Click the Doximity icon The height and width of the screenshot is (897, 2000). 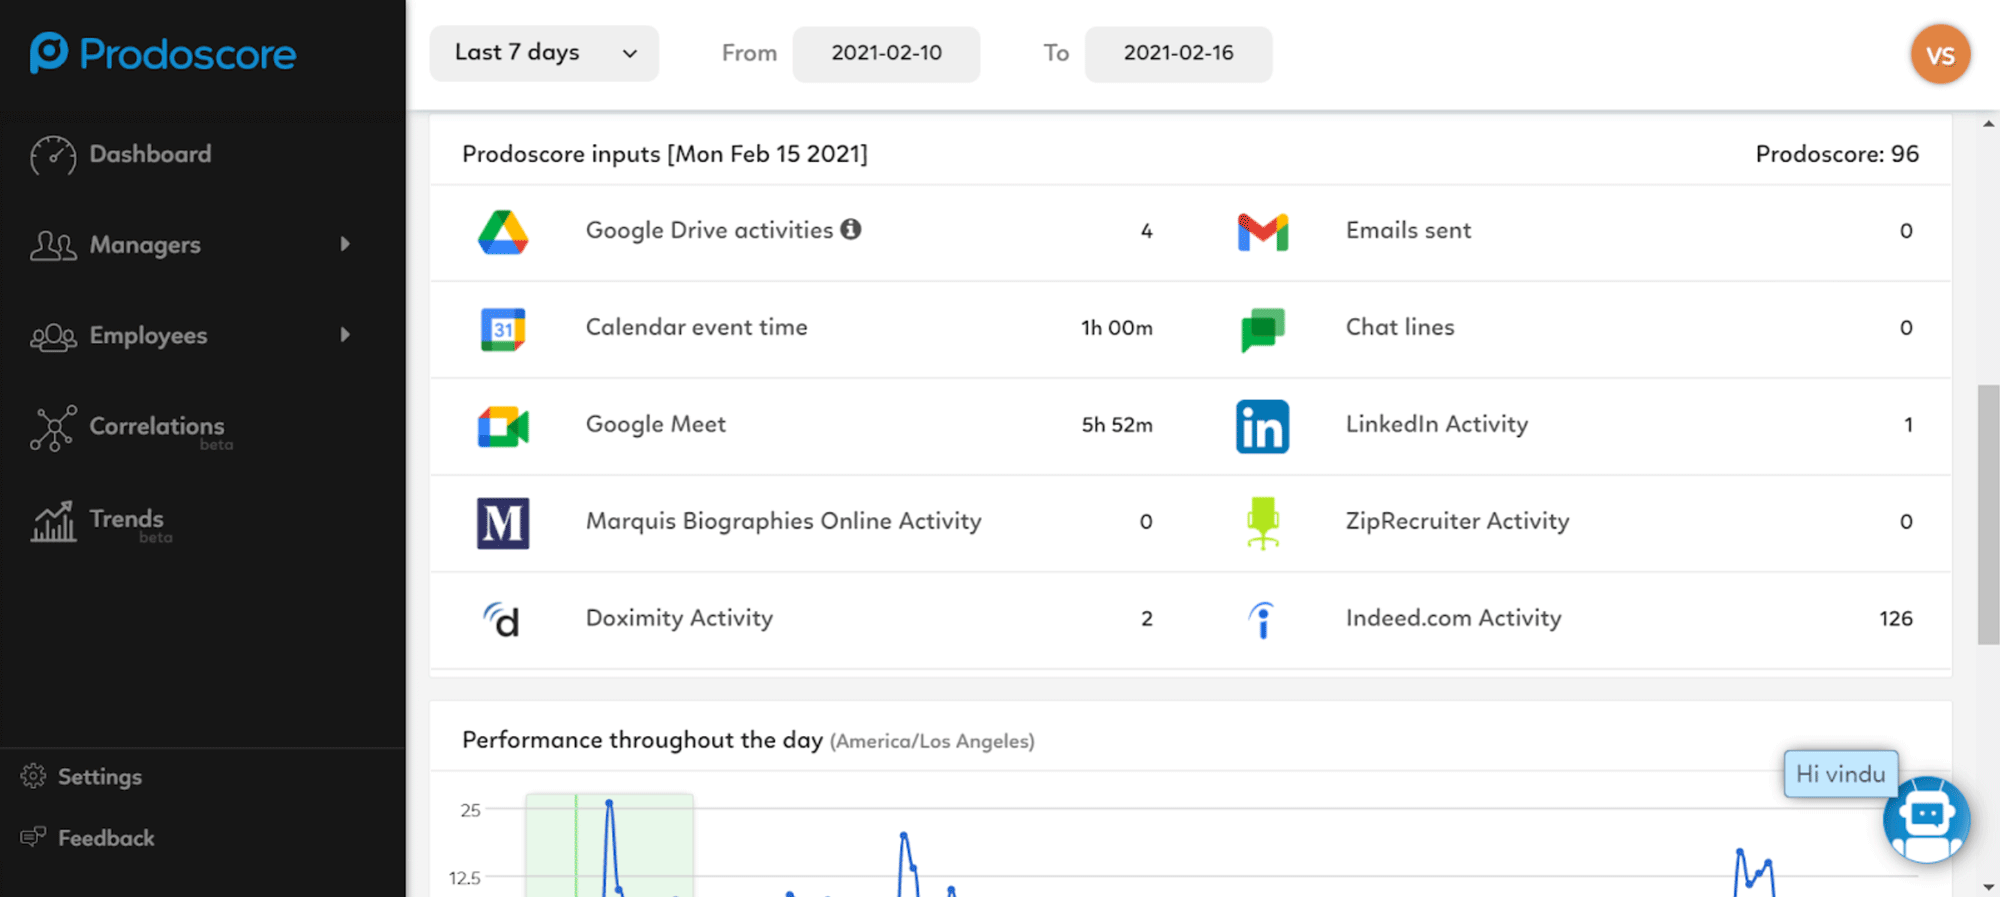[x=502, y=620]
